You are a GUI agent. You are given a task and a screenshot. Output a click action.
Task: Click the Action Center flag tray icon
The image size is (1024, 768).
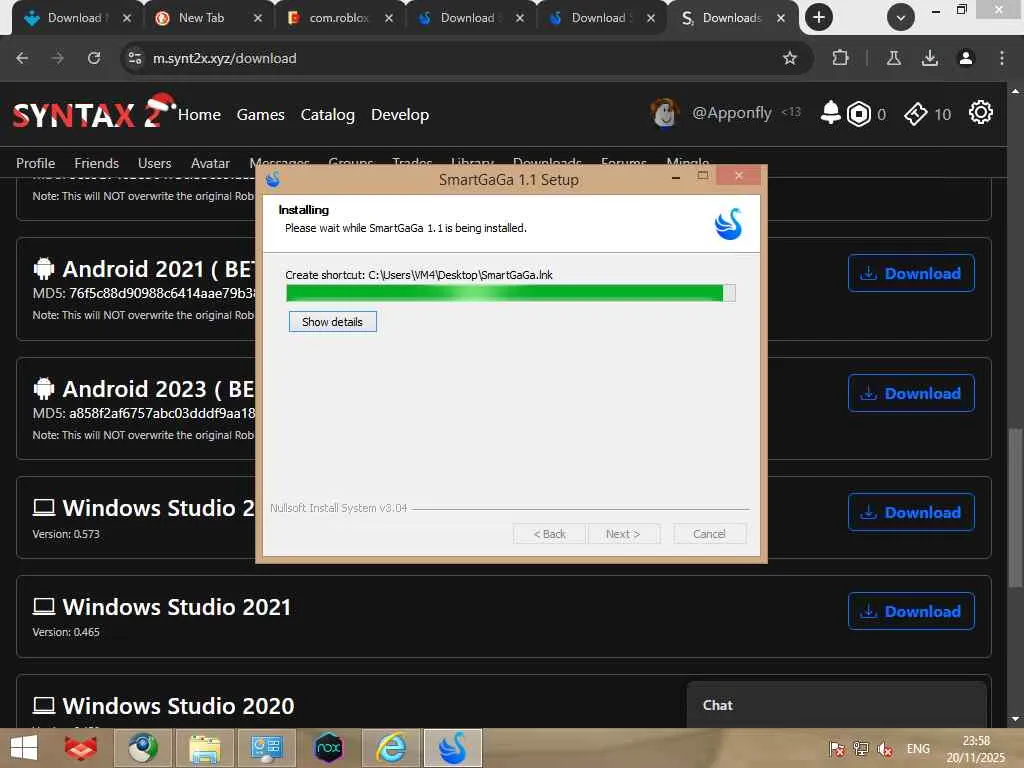click(x=837, y=749)
